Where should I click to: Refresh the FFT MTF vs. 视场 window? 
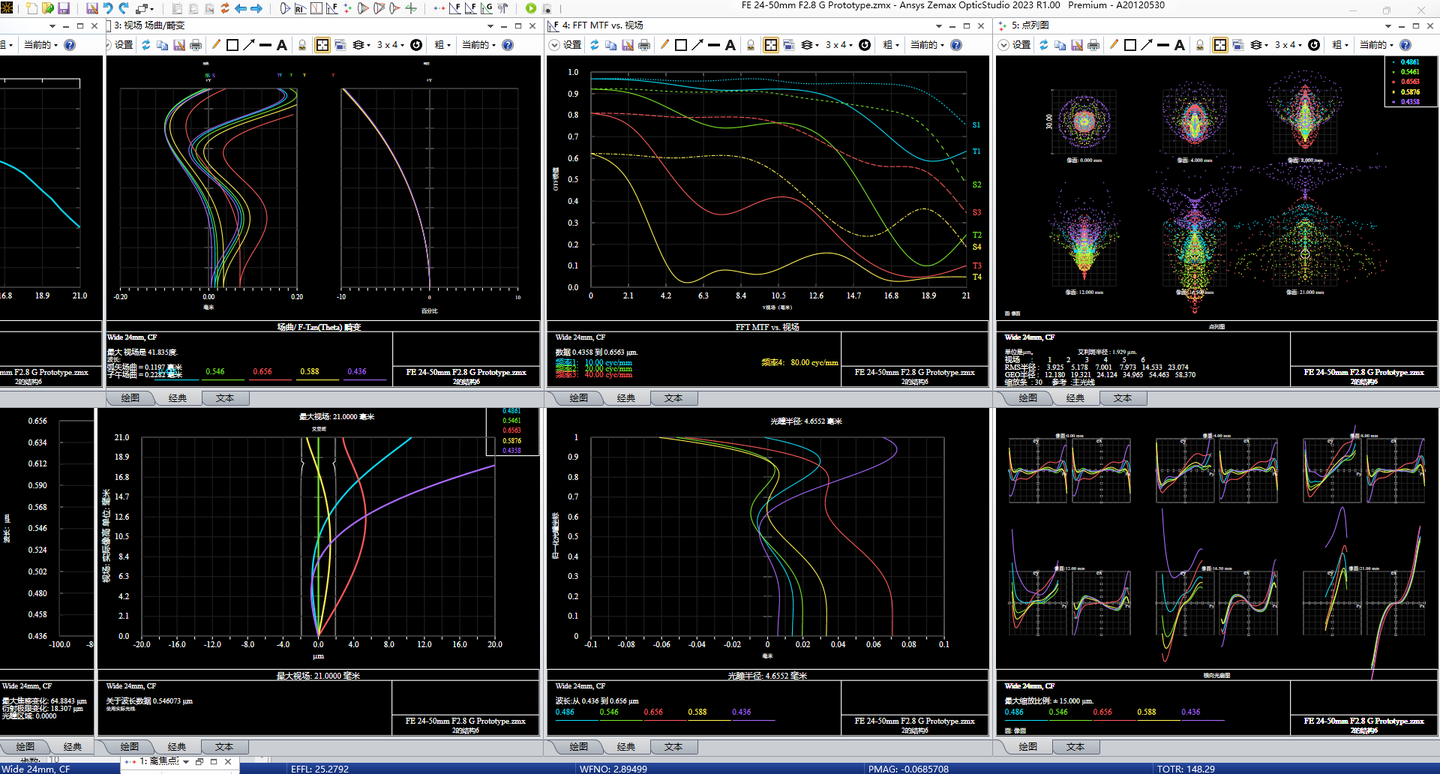[594, 45]
